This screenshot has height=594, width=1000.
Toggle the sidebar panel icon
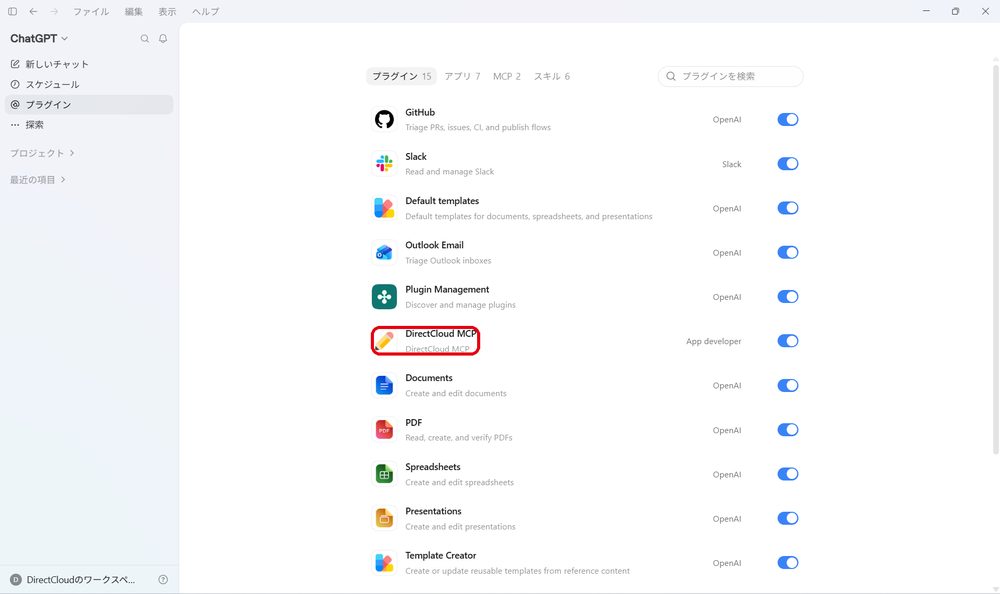click(x=12, y=11)
